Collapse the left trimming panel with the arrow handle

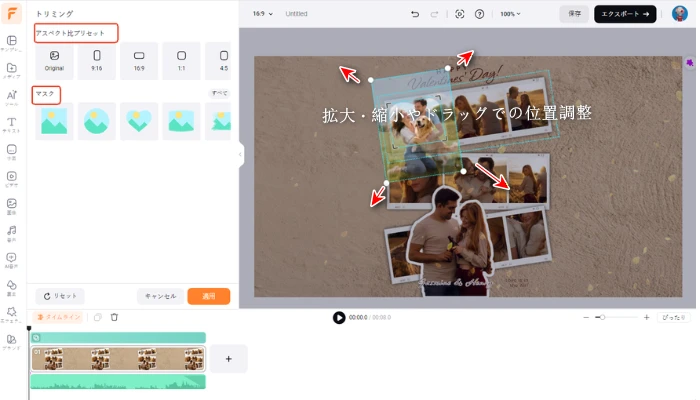click(x=240, y=155)
